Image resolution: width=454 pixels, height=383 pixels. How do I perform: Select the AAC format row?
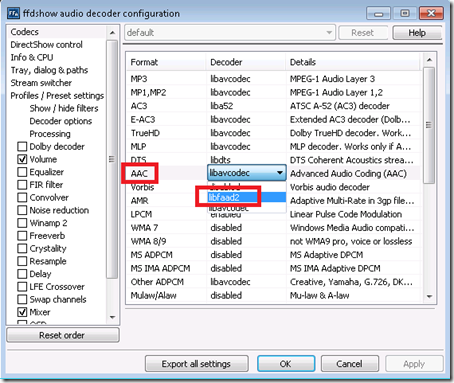pos(273,173)
